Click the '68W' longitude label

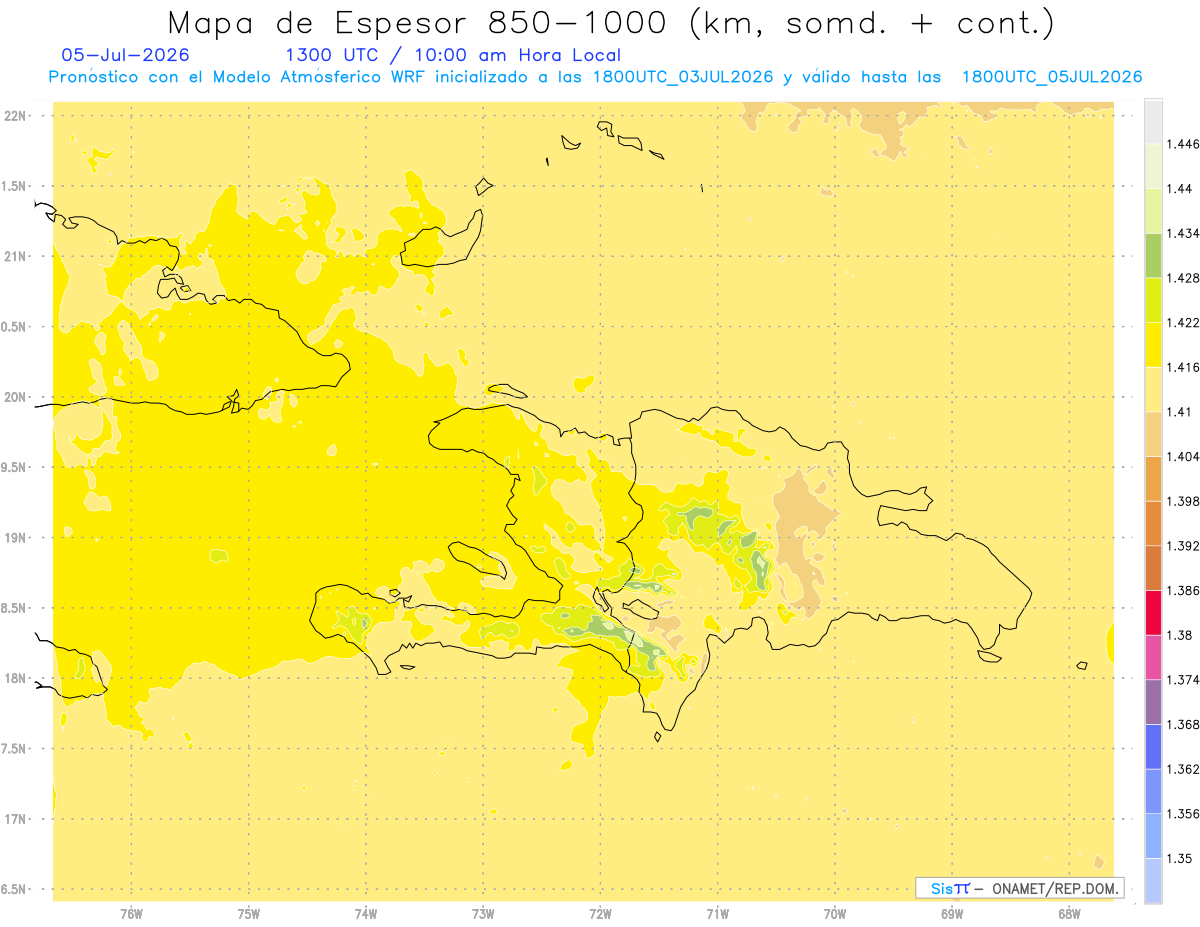pos(1069,913)
